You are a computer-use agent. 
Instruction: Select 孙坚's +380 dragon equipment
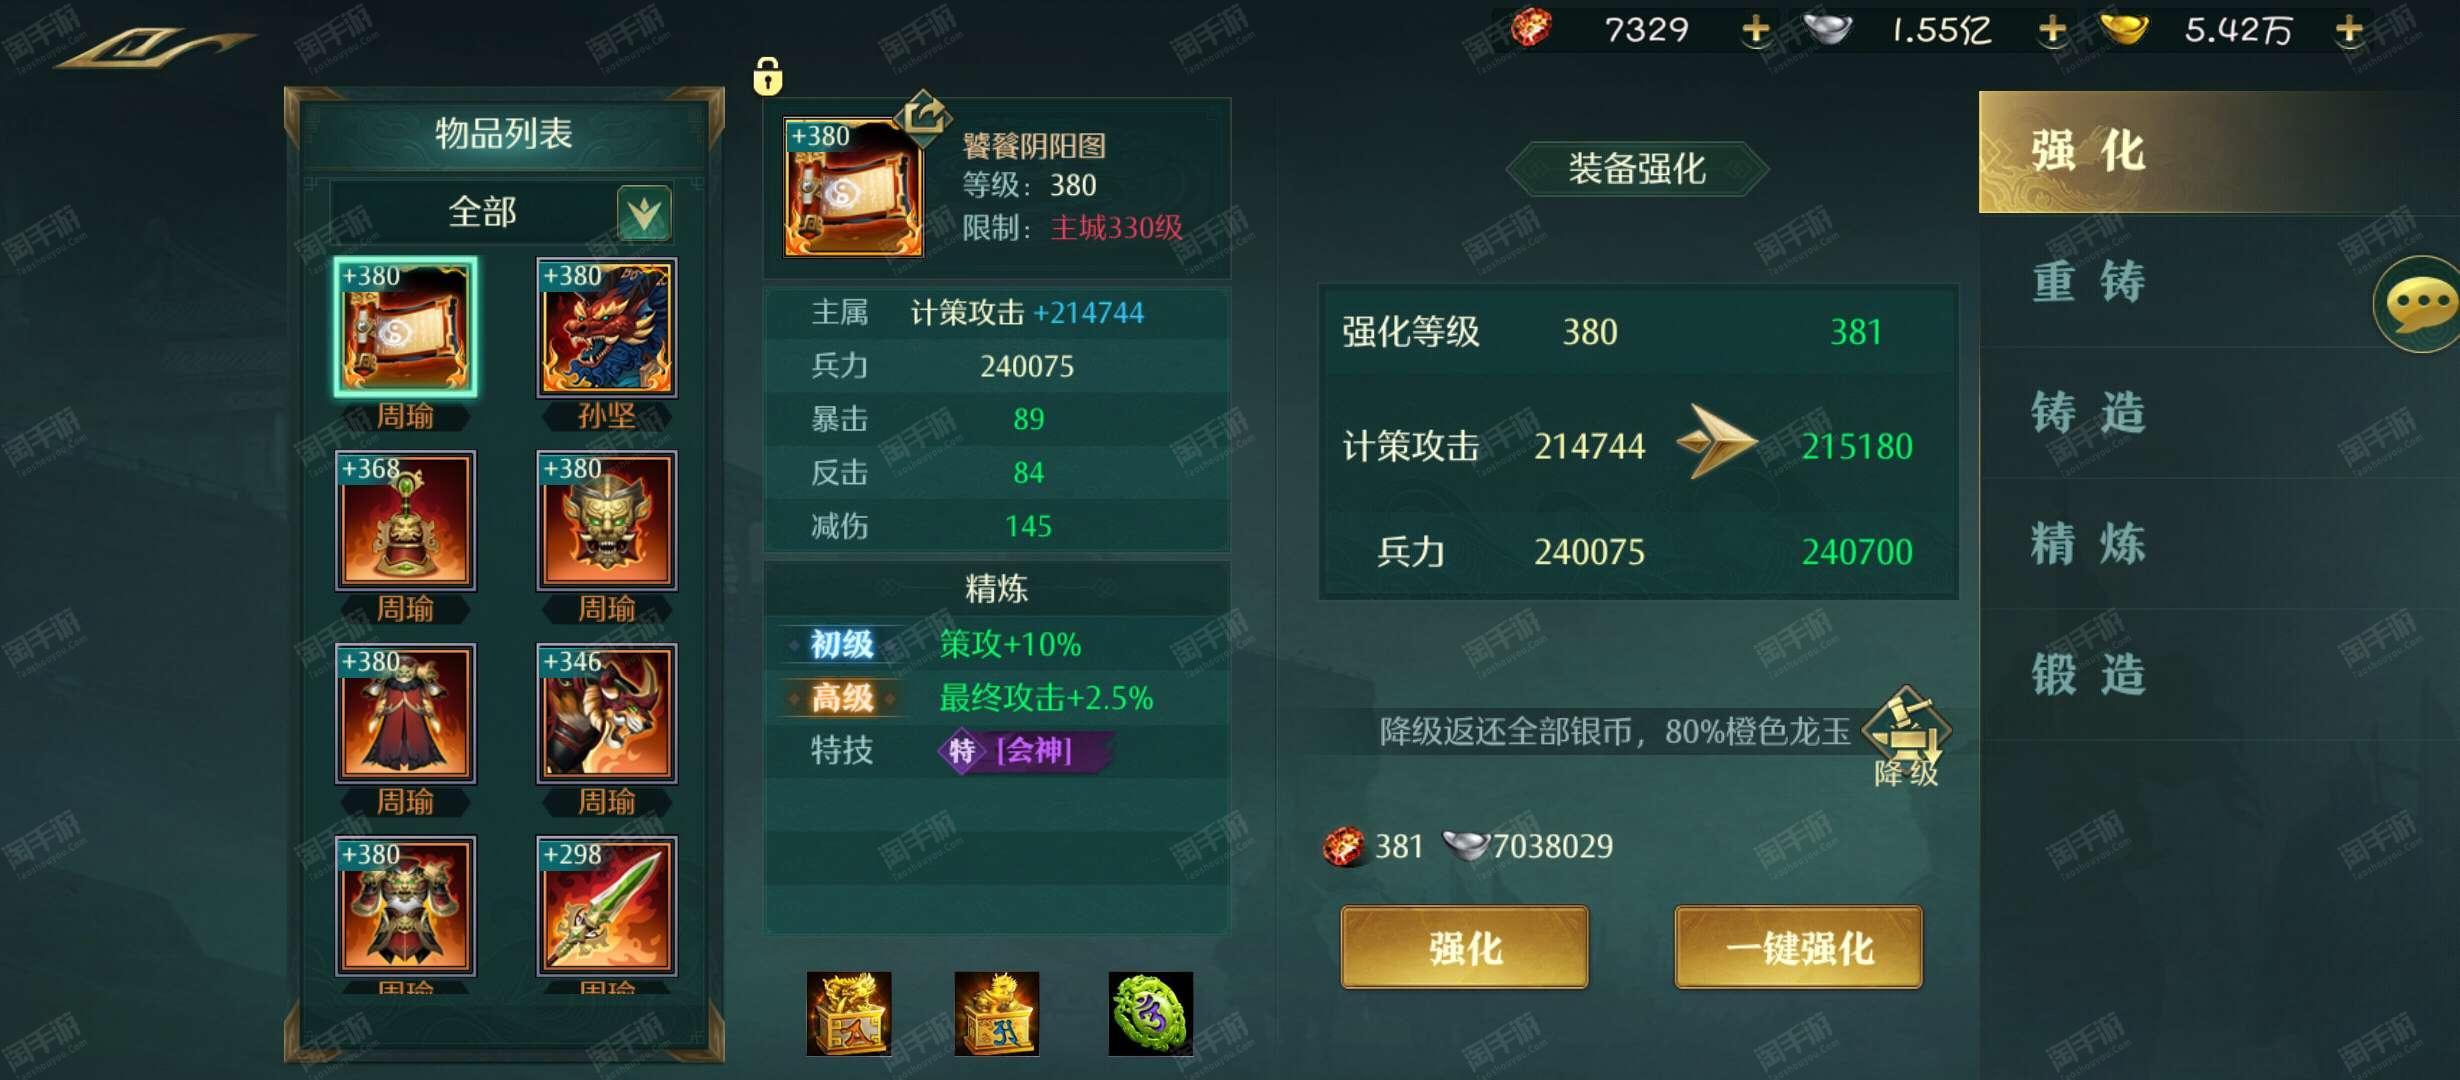click(607, 327)
